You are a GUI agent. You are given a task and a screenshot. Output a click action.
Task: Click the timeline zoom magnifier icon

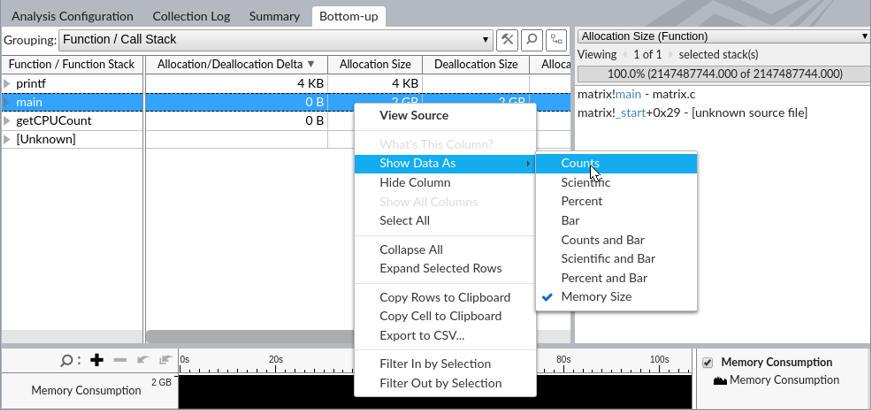pos(67,360)
